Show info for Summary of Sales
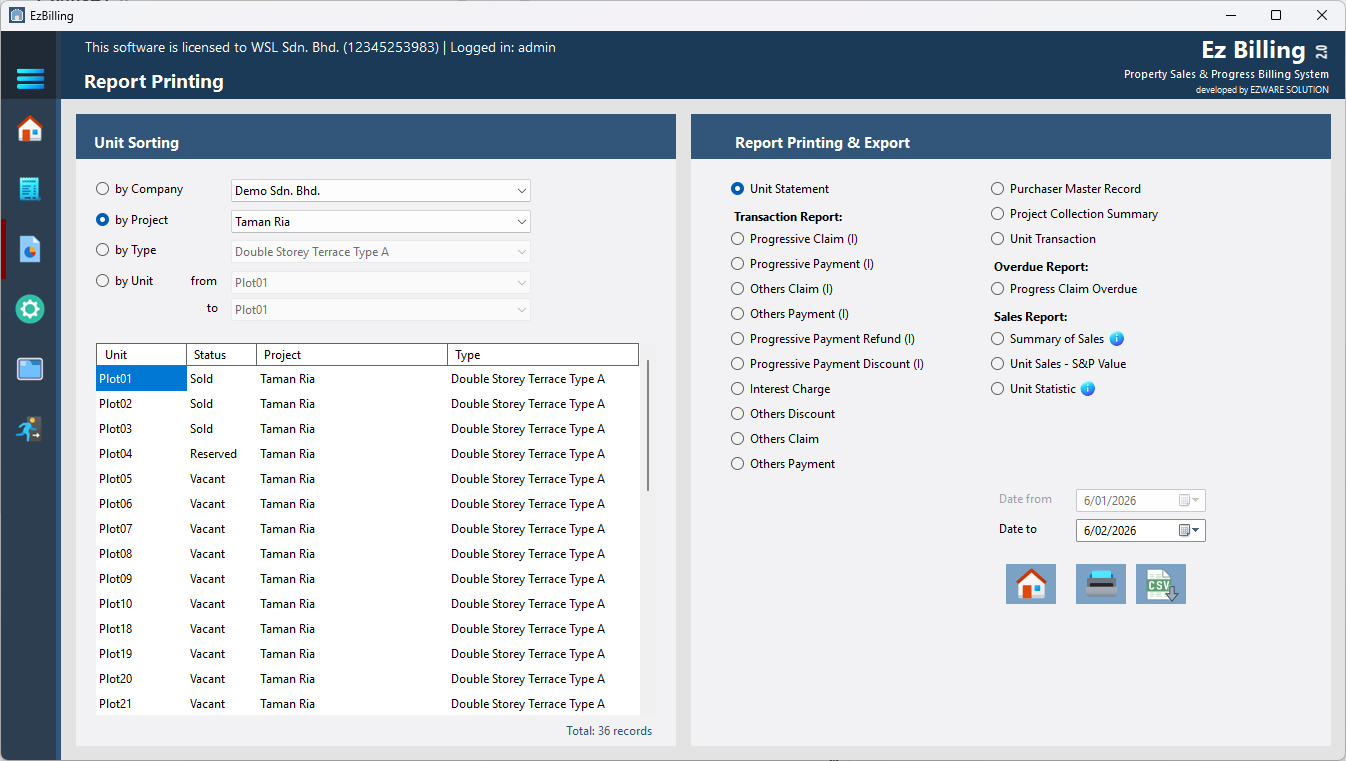The image size is (1346, 761). (x=1117, y=339)
